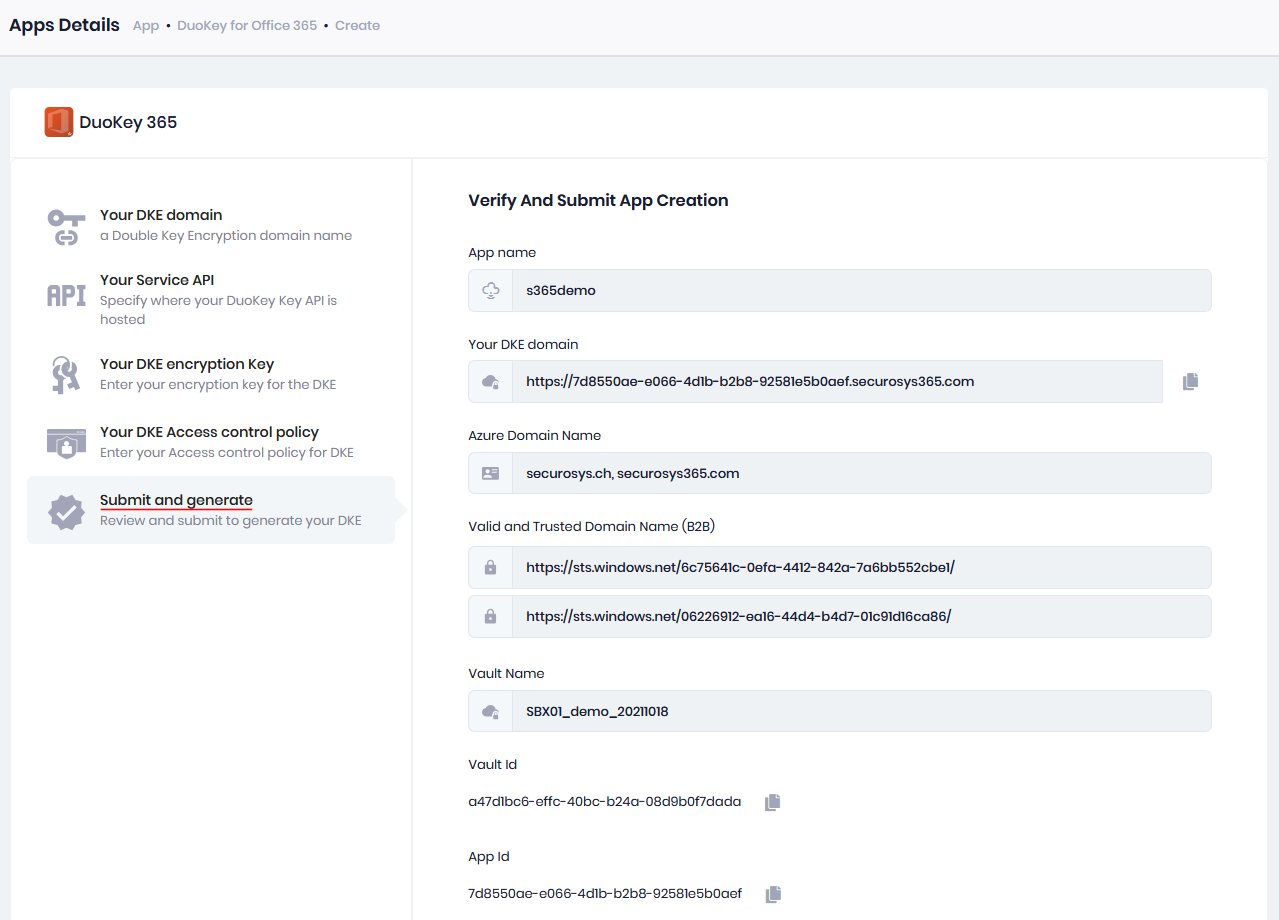Copy the DKE domain URL with the copy icon
This screenshot has height=920, width=1279.
pyautogui.click(x=1190, y=382)
